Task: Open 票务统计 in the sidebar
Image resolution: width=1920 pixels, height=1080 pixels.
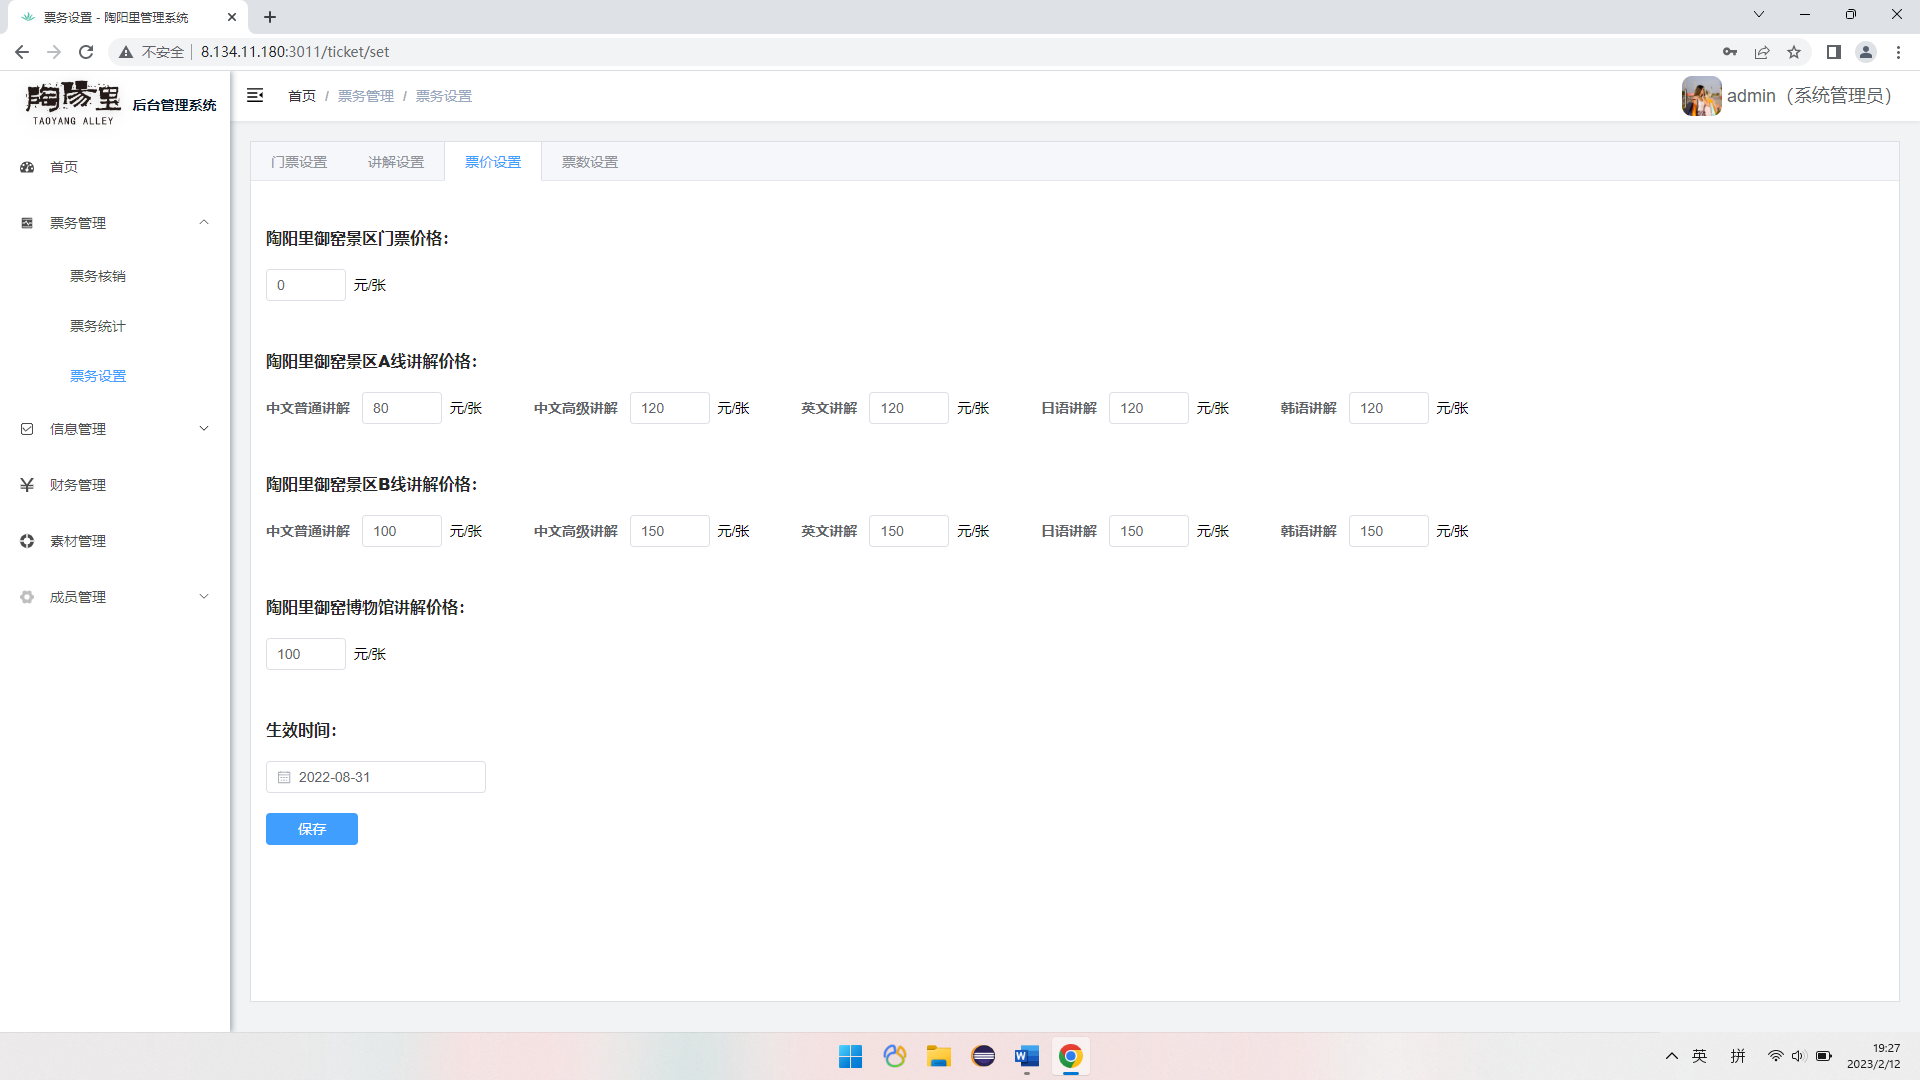Action: 98,326
